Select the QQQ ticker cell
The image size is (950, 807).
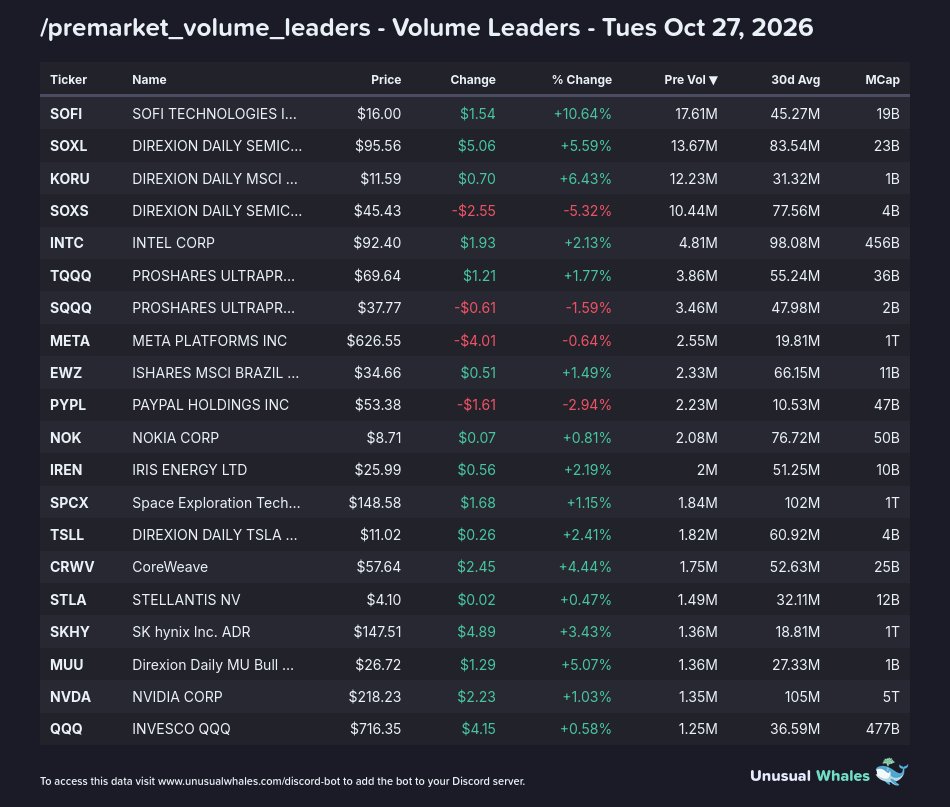(x=66, y=729)
